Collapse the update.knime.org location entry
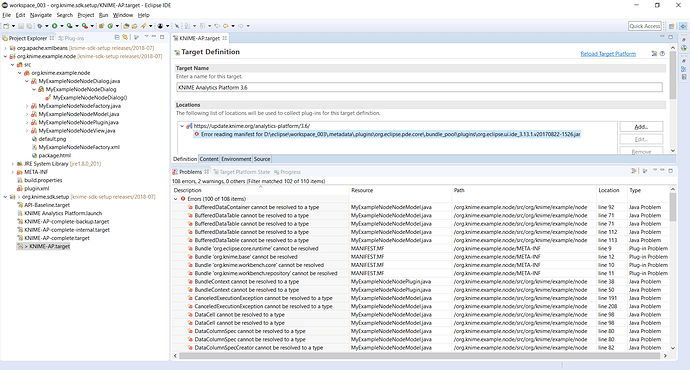Viewport: 690px width, 370px height. [x=182, y=126]
